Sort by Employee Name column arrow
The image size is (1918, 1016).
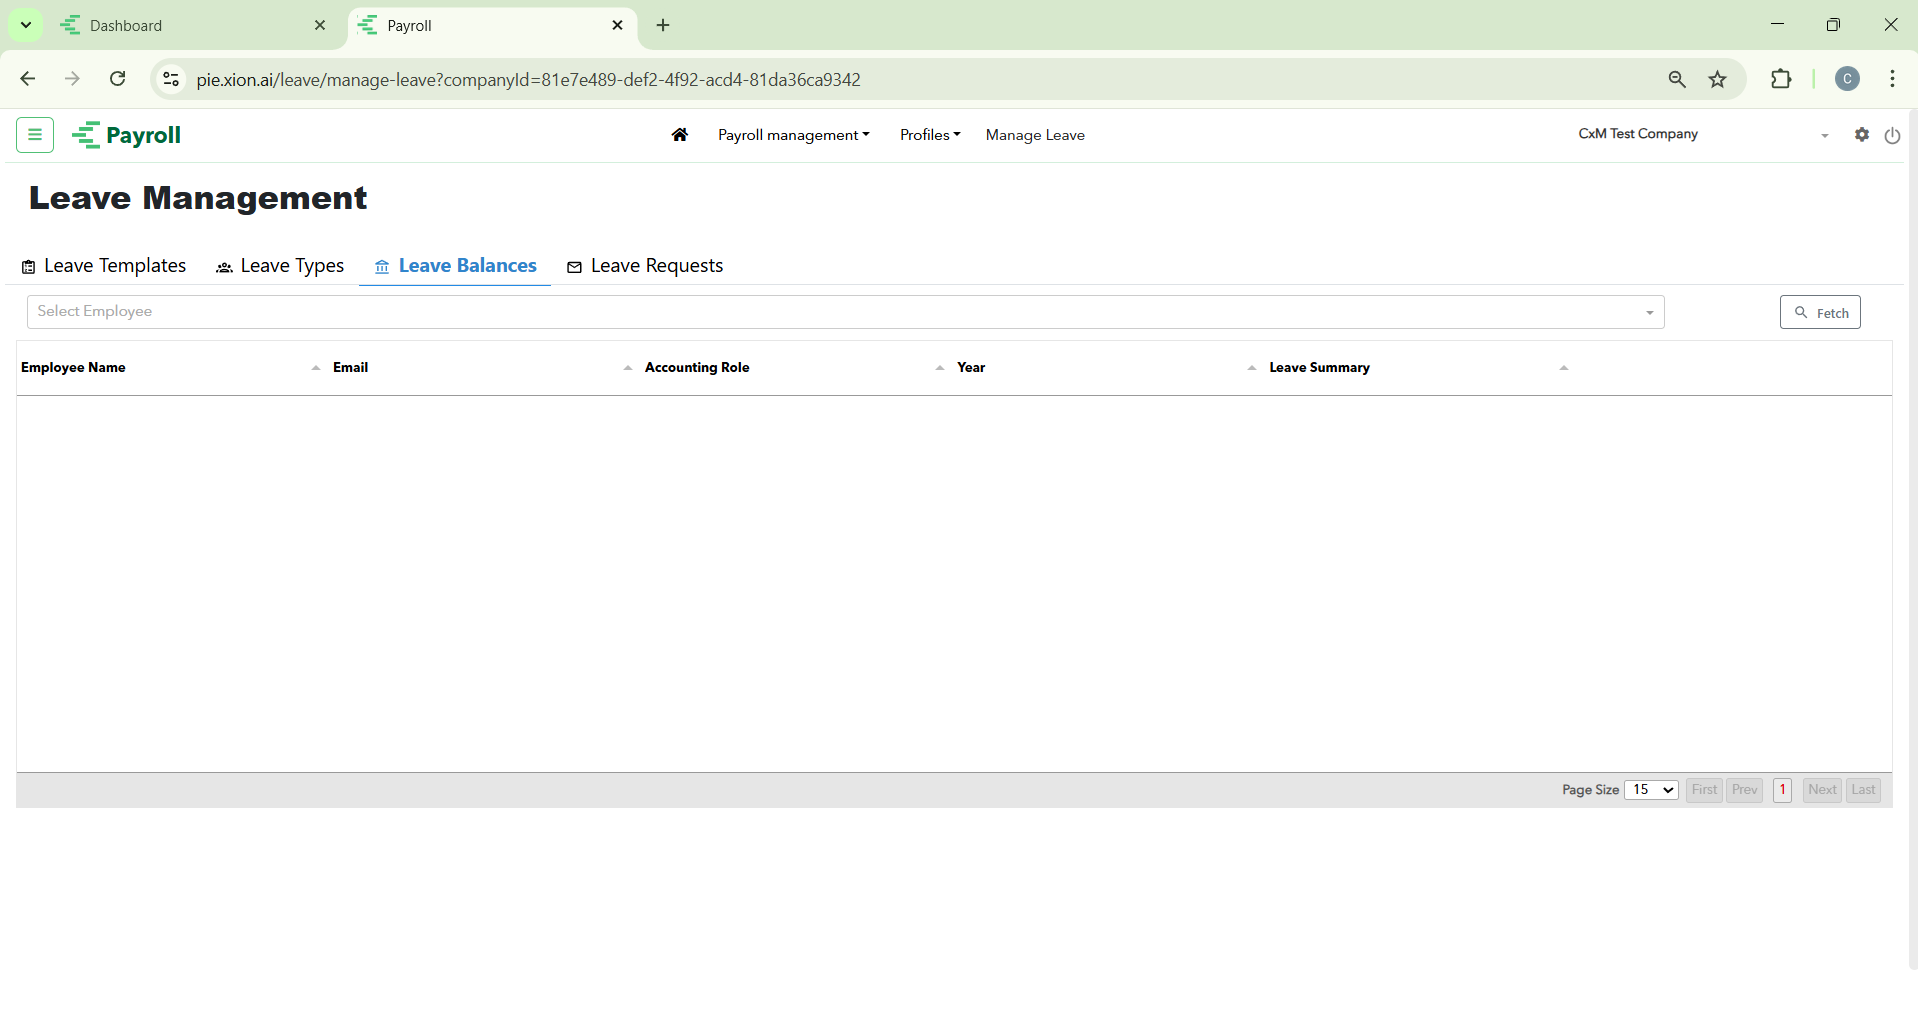click(316, 368)
